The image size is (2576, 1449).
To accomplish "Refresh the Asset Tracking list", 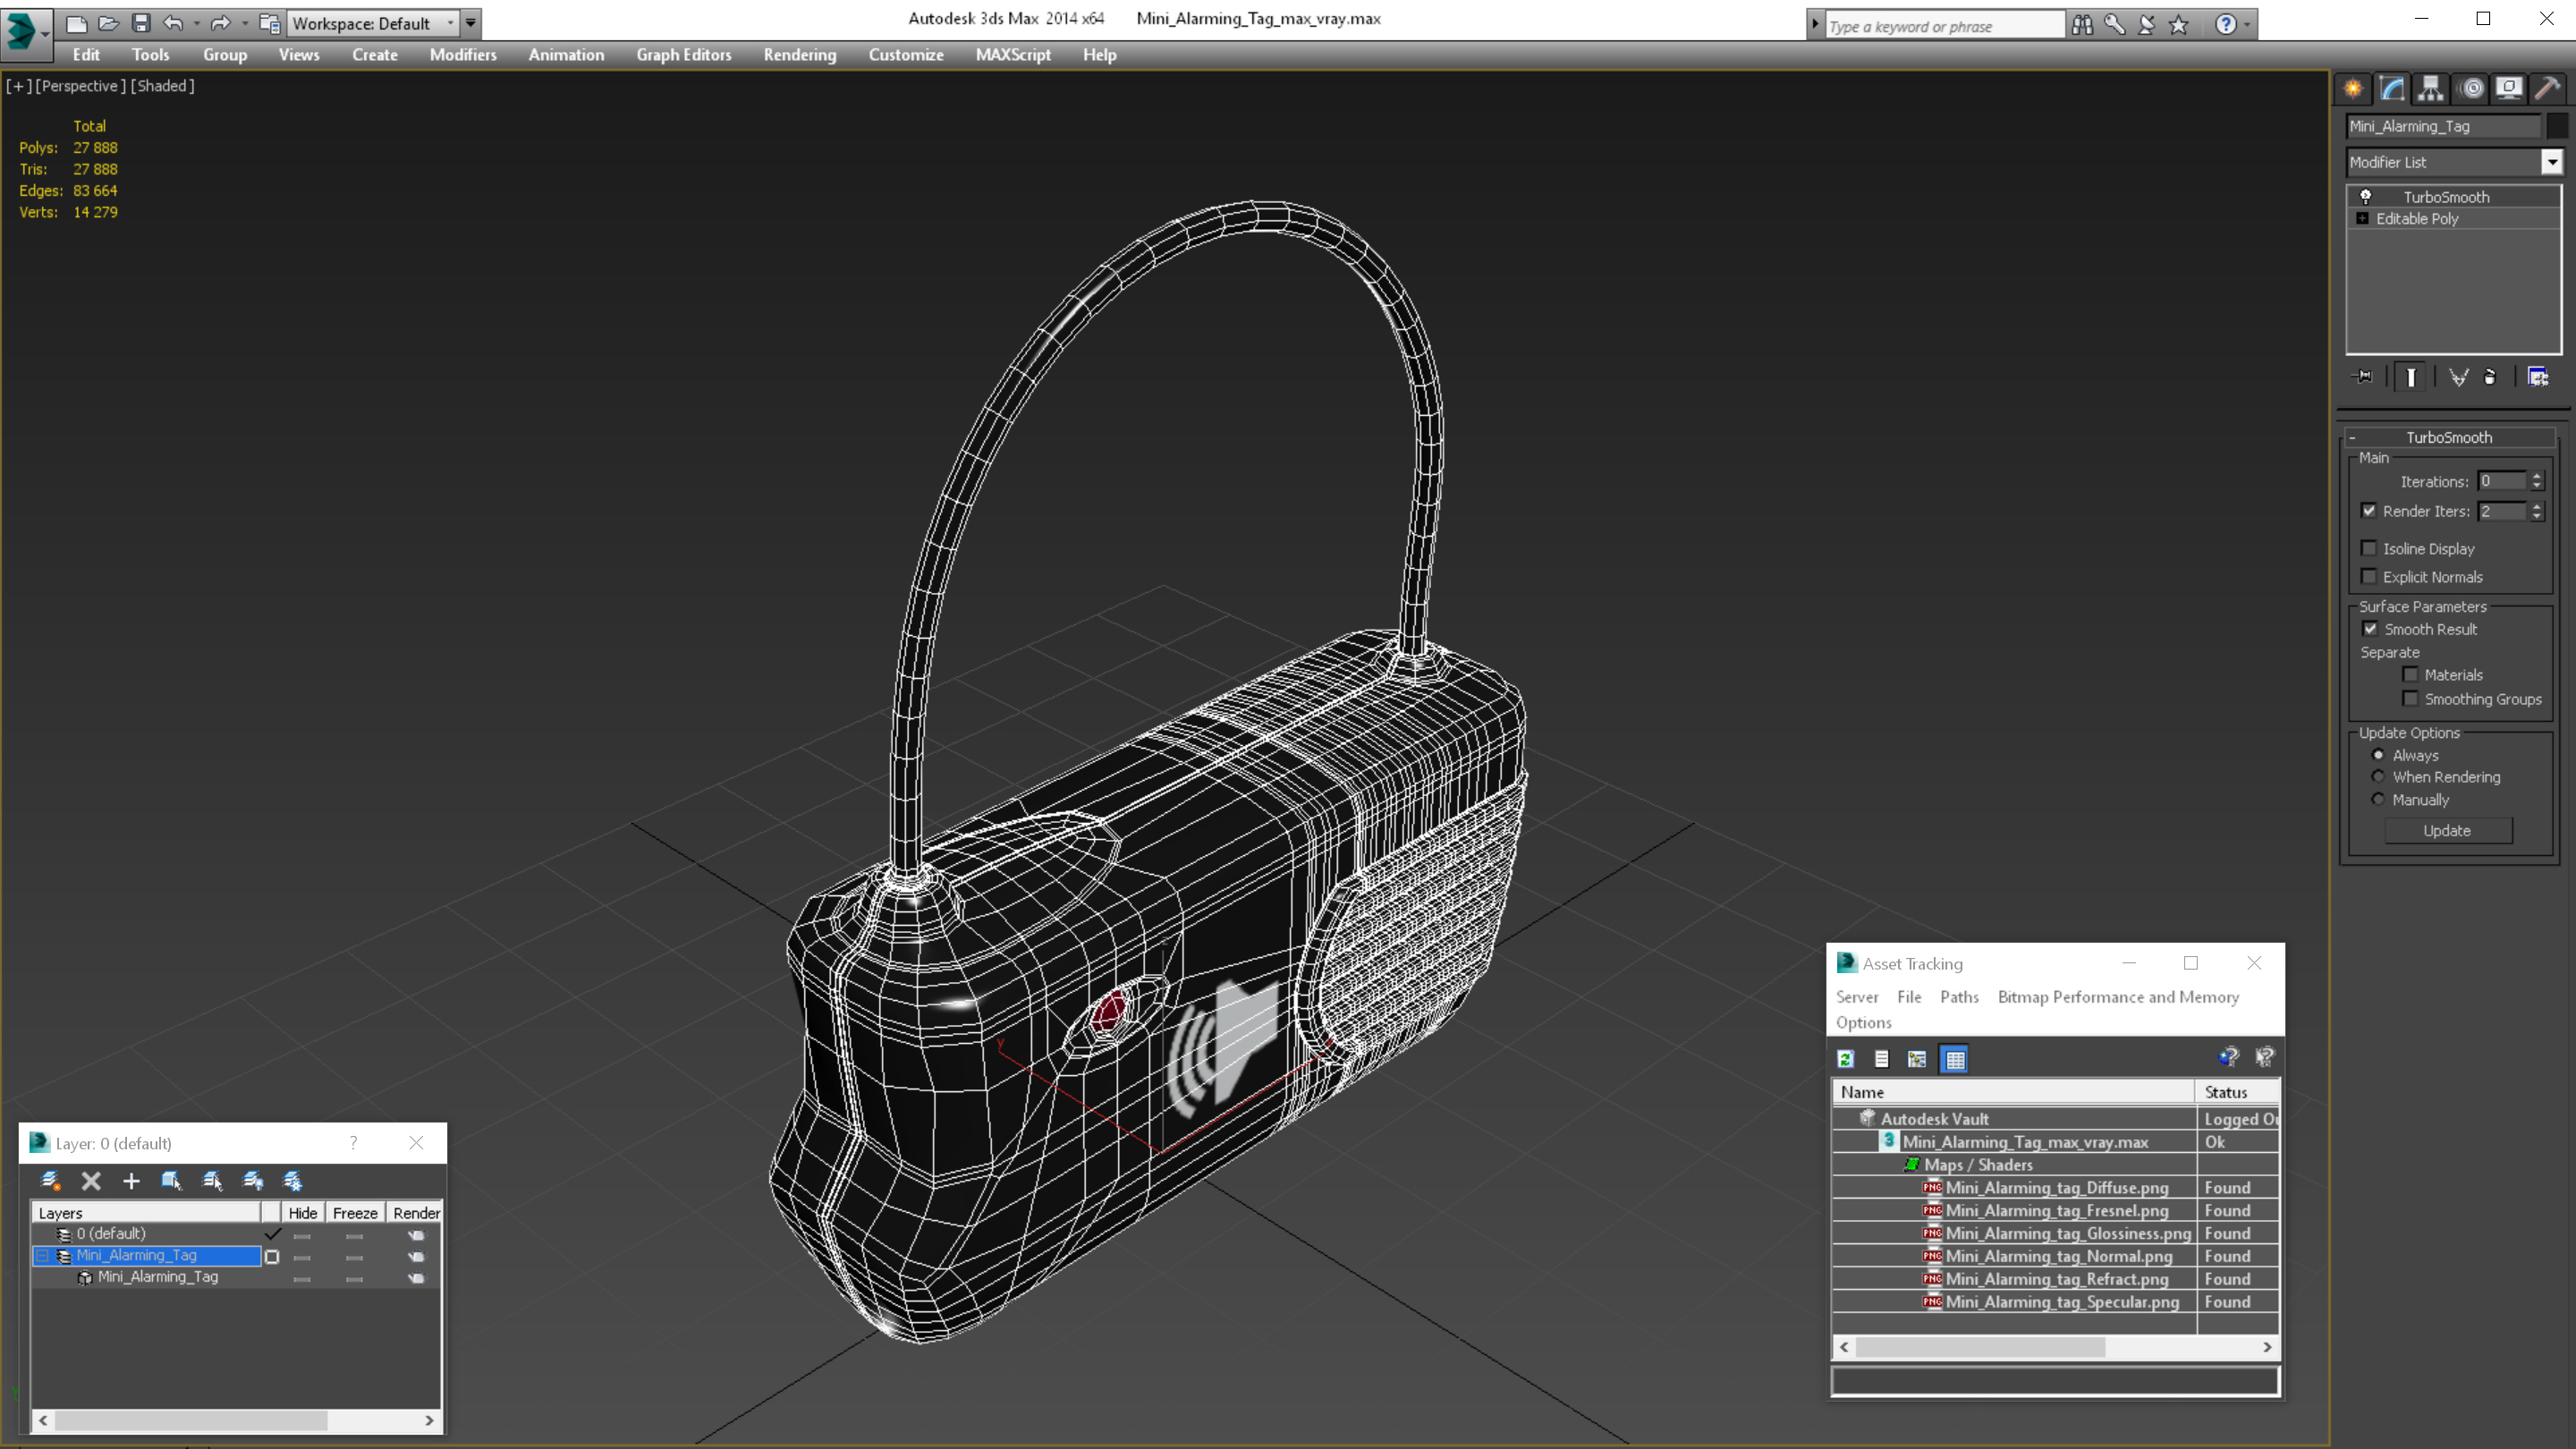I will [1846, 1059].
